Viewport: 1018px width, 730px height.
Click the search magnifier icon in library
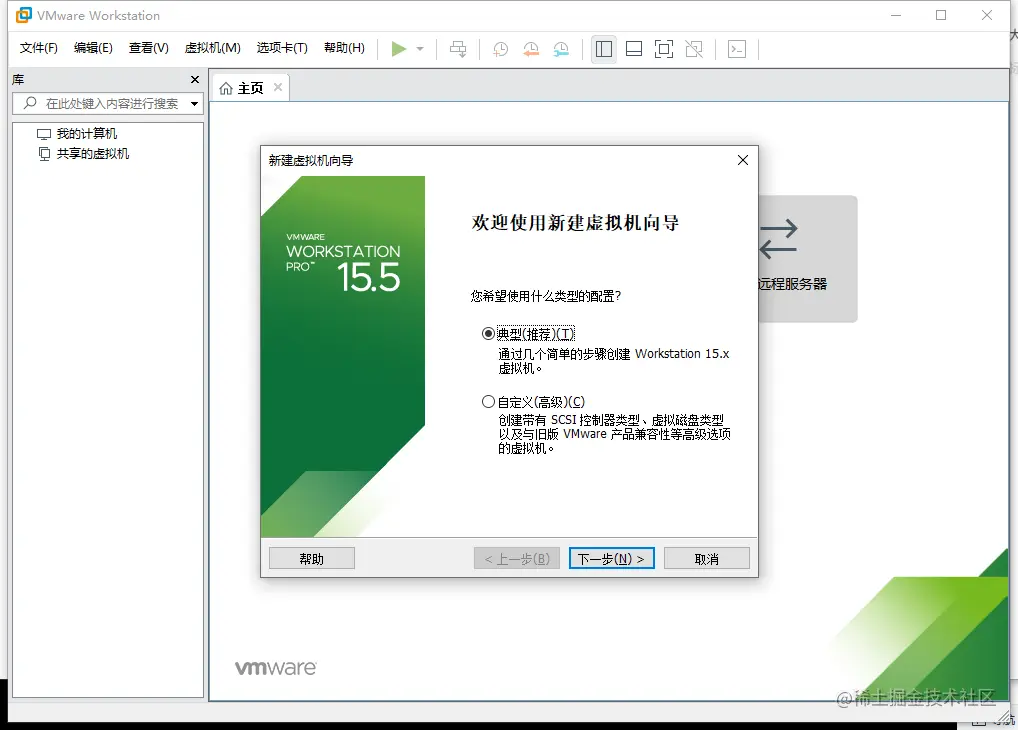click(30, 103)
